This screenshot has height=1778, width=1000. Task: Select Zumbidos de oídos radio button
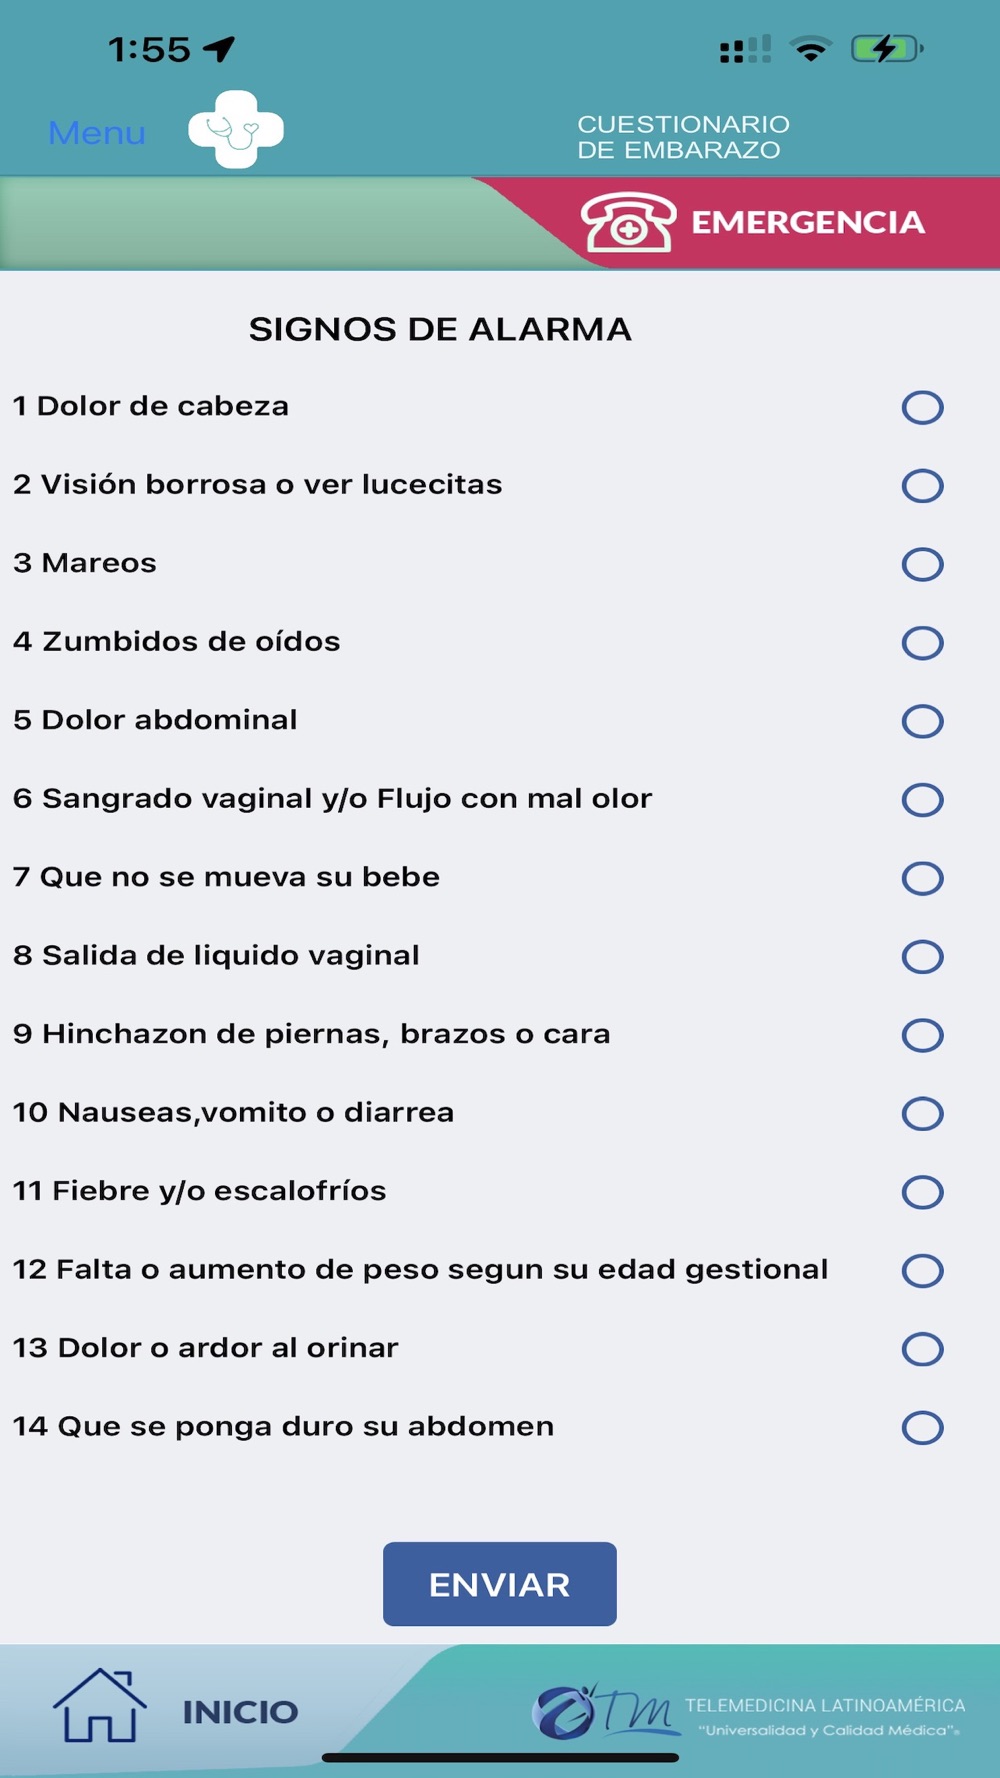[x=922, y=643]
